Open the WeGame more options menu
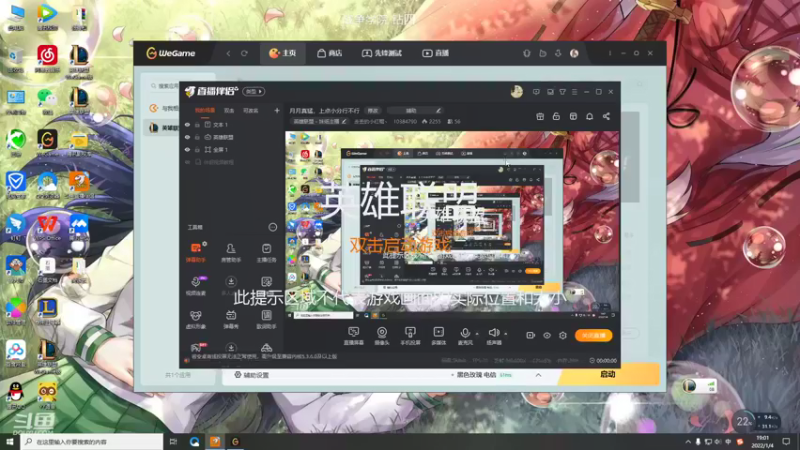800x450 pixels. [x=610, y=53]
